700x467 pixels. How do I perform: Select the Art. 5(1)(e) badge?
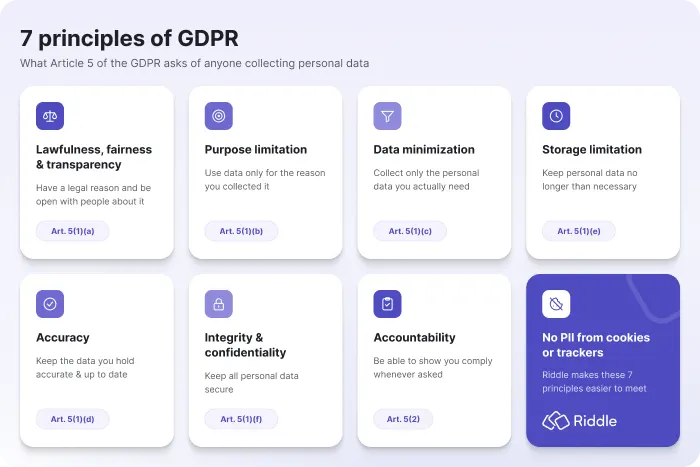click(x=579, y=231)
